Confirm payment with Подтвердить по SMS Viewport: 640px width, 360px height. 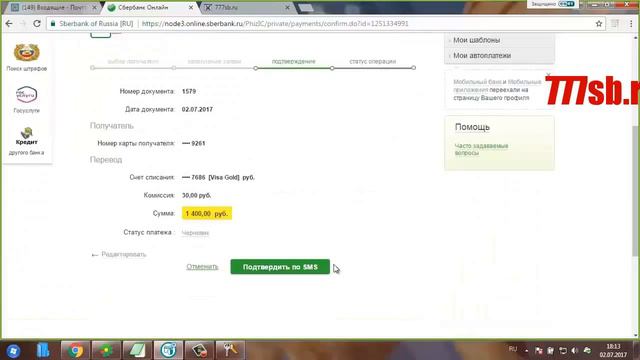coord(280,267)
